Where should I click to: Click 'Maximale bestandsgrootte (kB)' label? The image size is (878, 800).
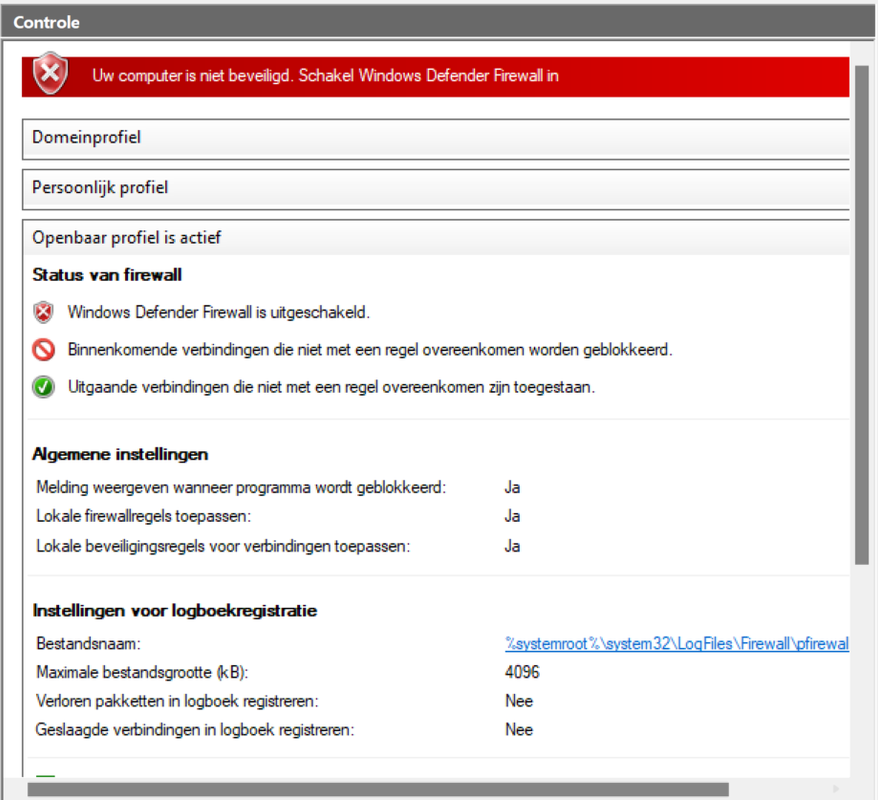tap(142, 672)
